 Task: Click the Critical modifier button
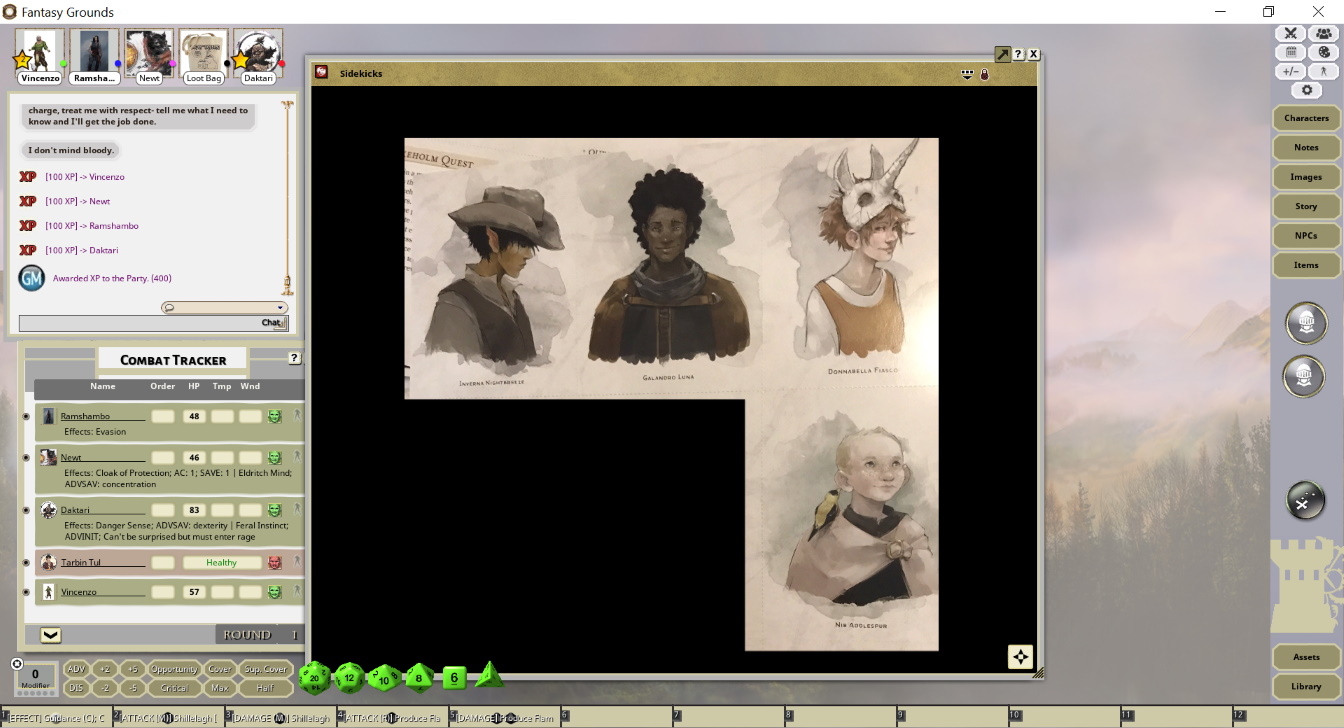[x=174, y=688]
